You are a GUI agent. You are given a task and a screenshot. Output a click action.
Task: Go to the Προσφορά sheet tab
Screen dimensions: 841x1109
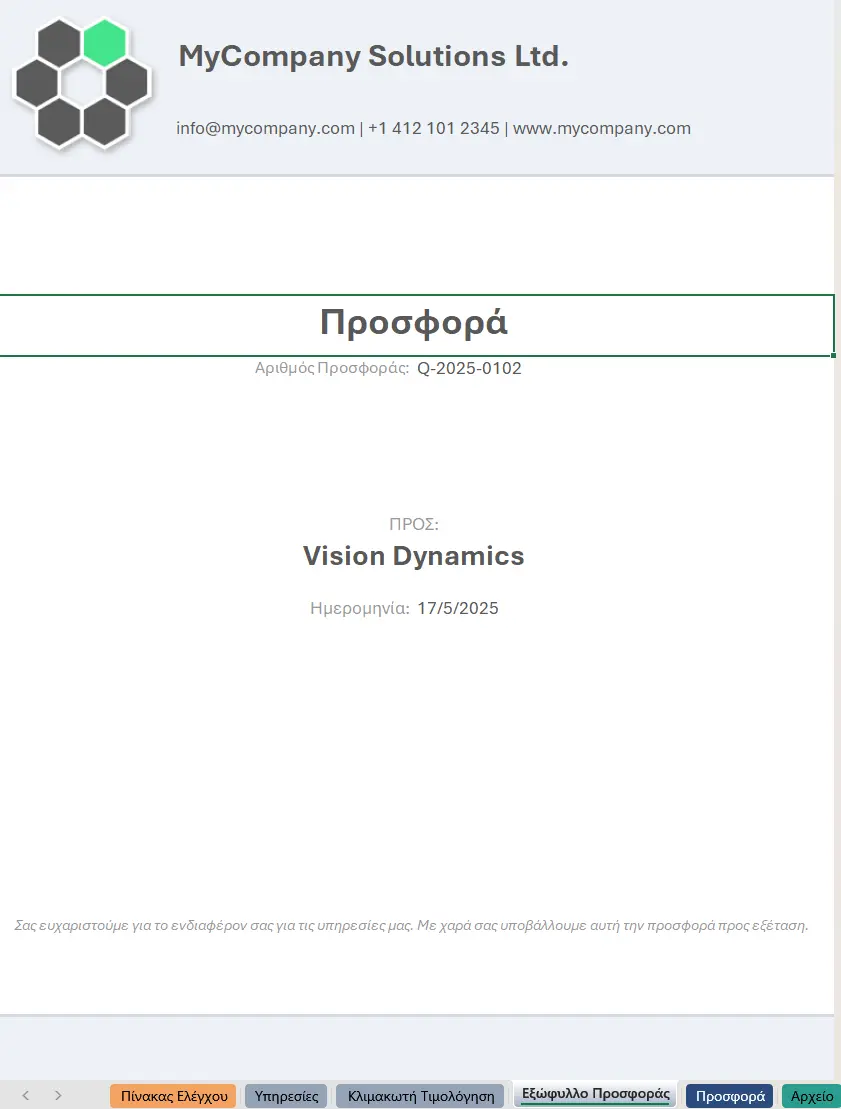[730, 1096]
